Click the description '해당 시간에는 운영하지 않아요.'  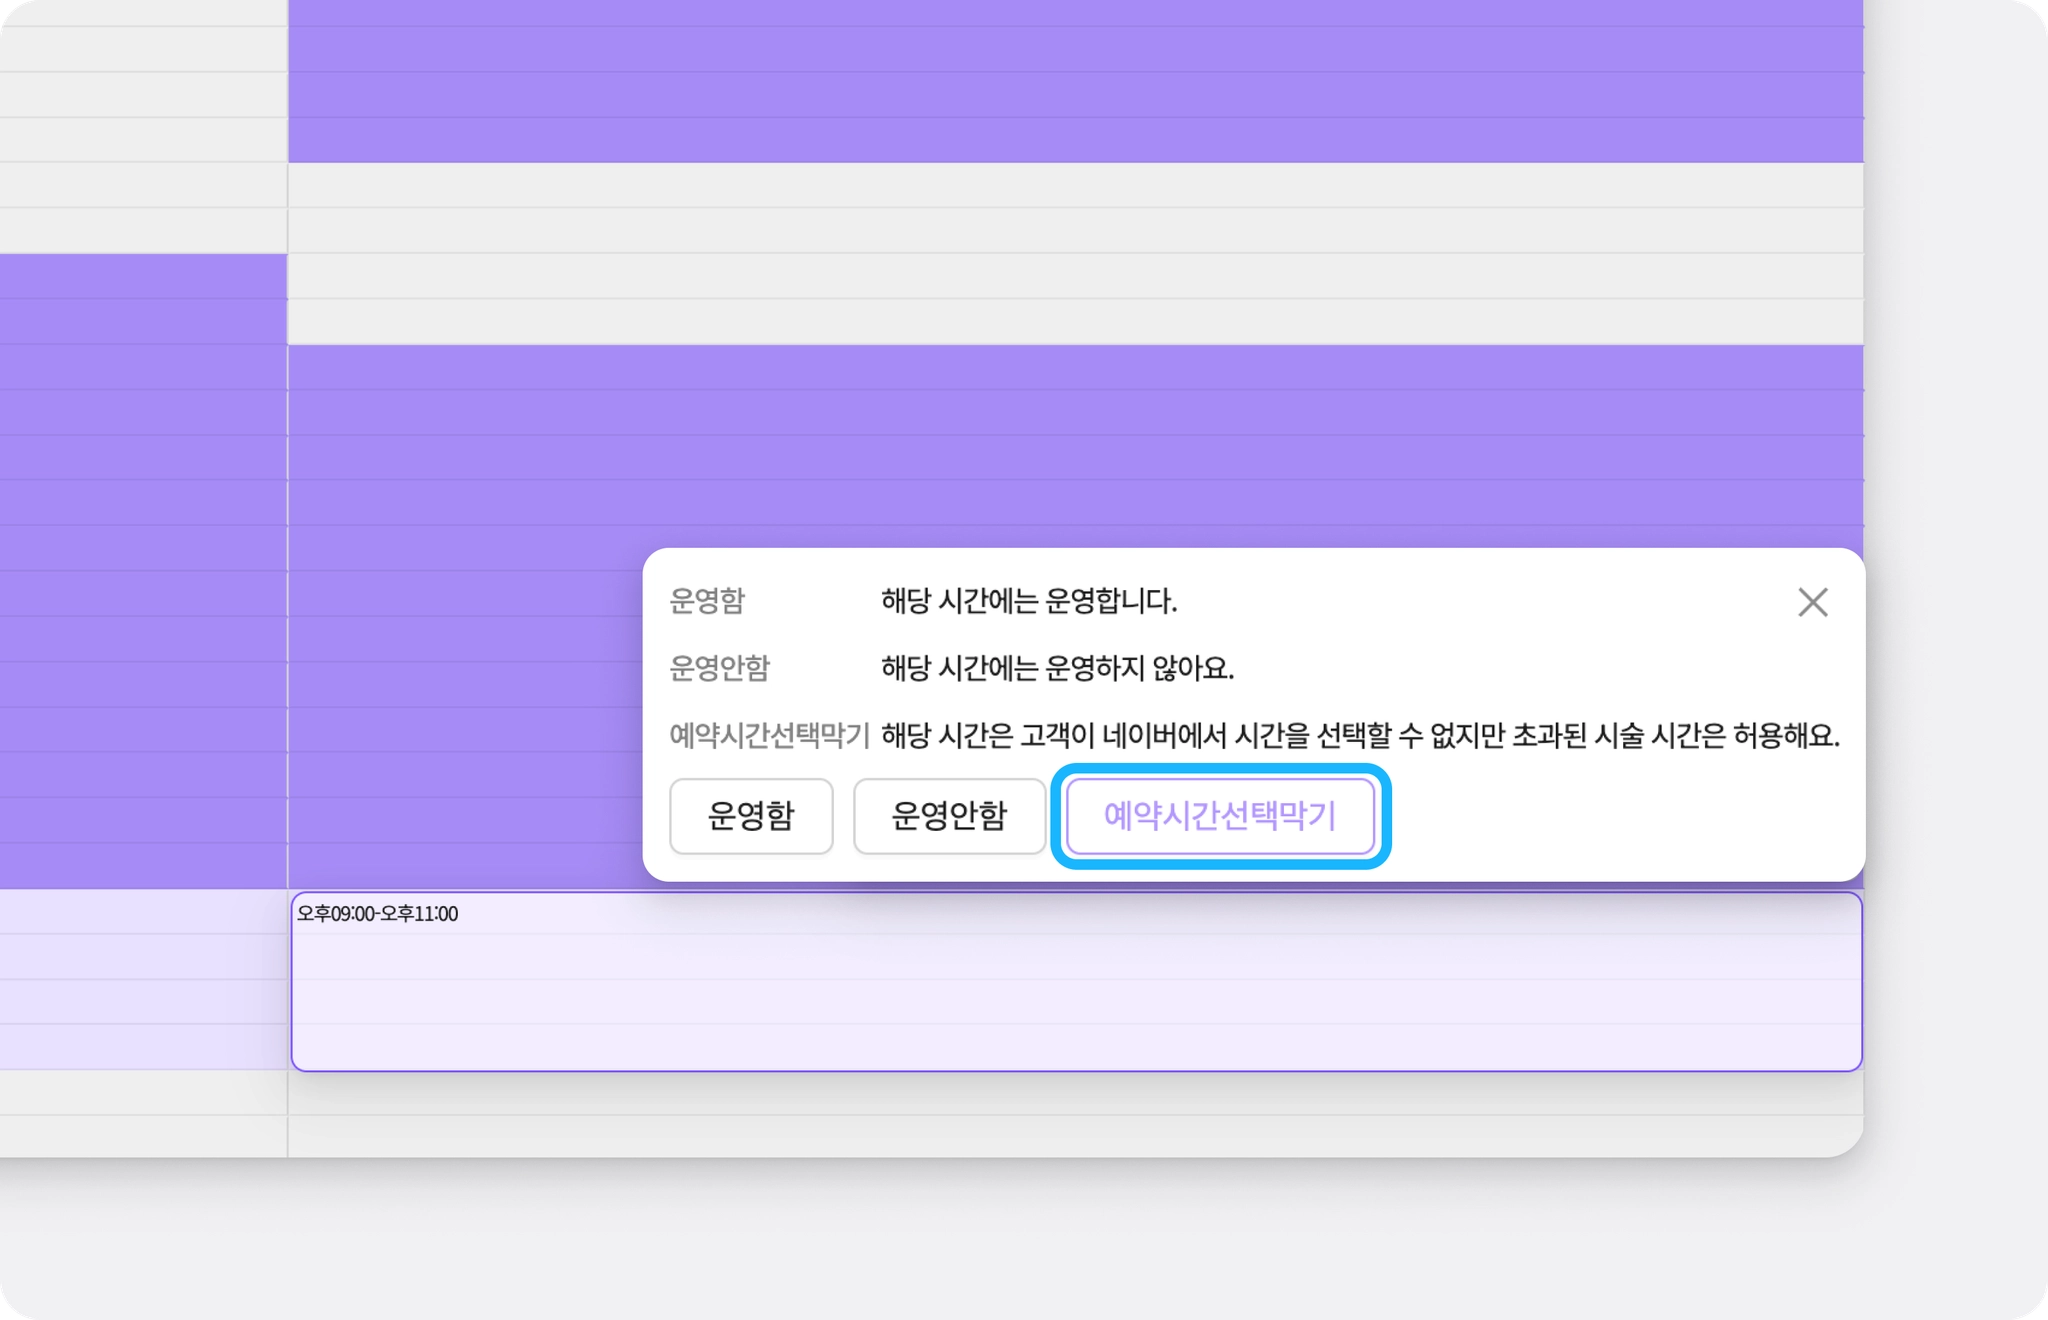tap(1057, 668)
